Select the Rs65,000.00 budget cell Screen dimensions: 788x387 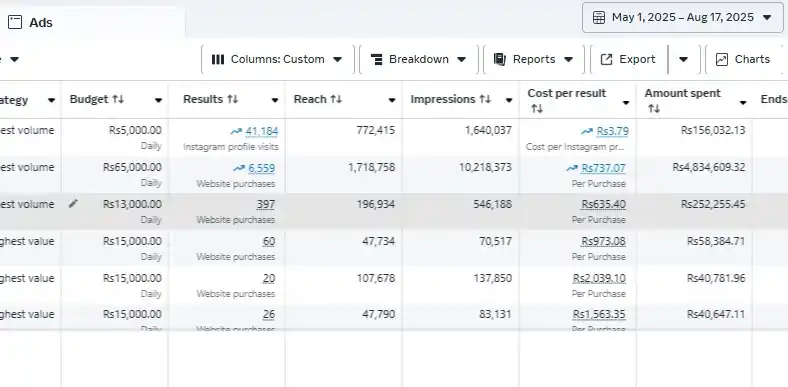tap(115, 174)
